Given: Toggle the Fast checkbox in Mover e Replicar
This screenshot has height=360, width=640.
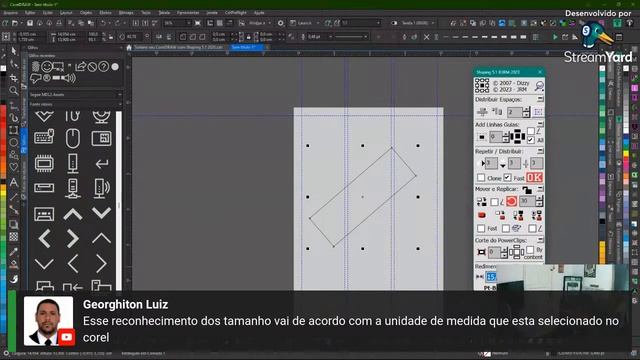Looking at the screenshot, I should click(481, 229).
